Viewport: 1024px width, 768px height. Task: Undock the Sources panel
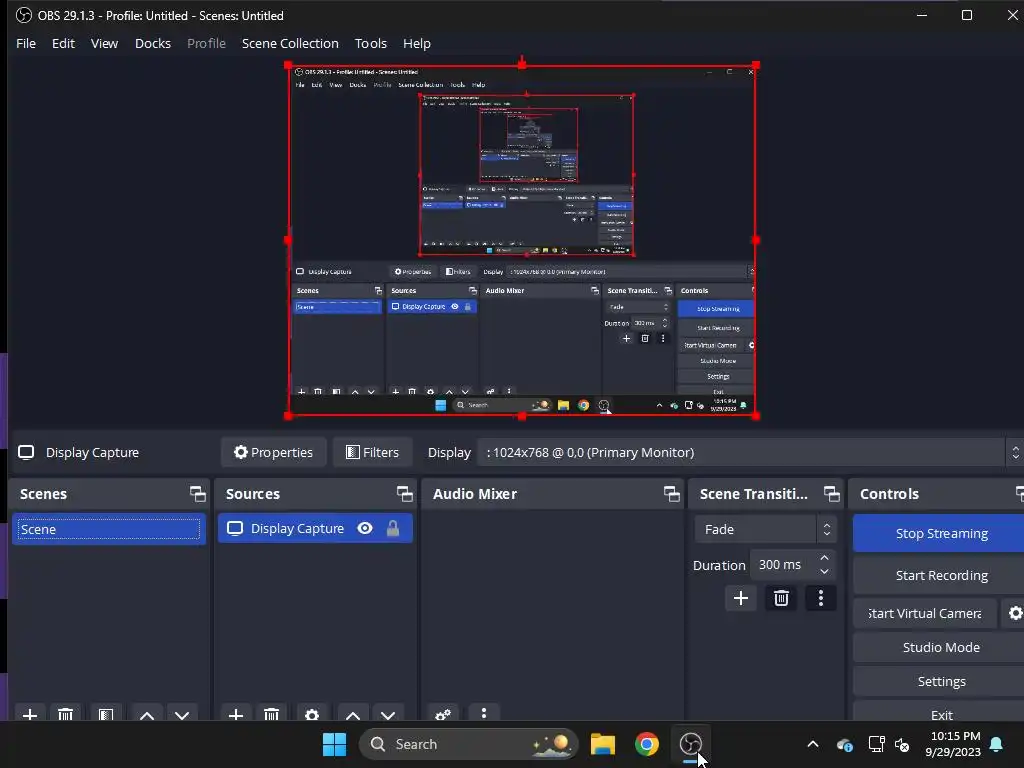(x=404, y=494)
